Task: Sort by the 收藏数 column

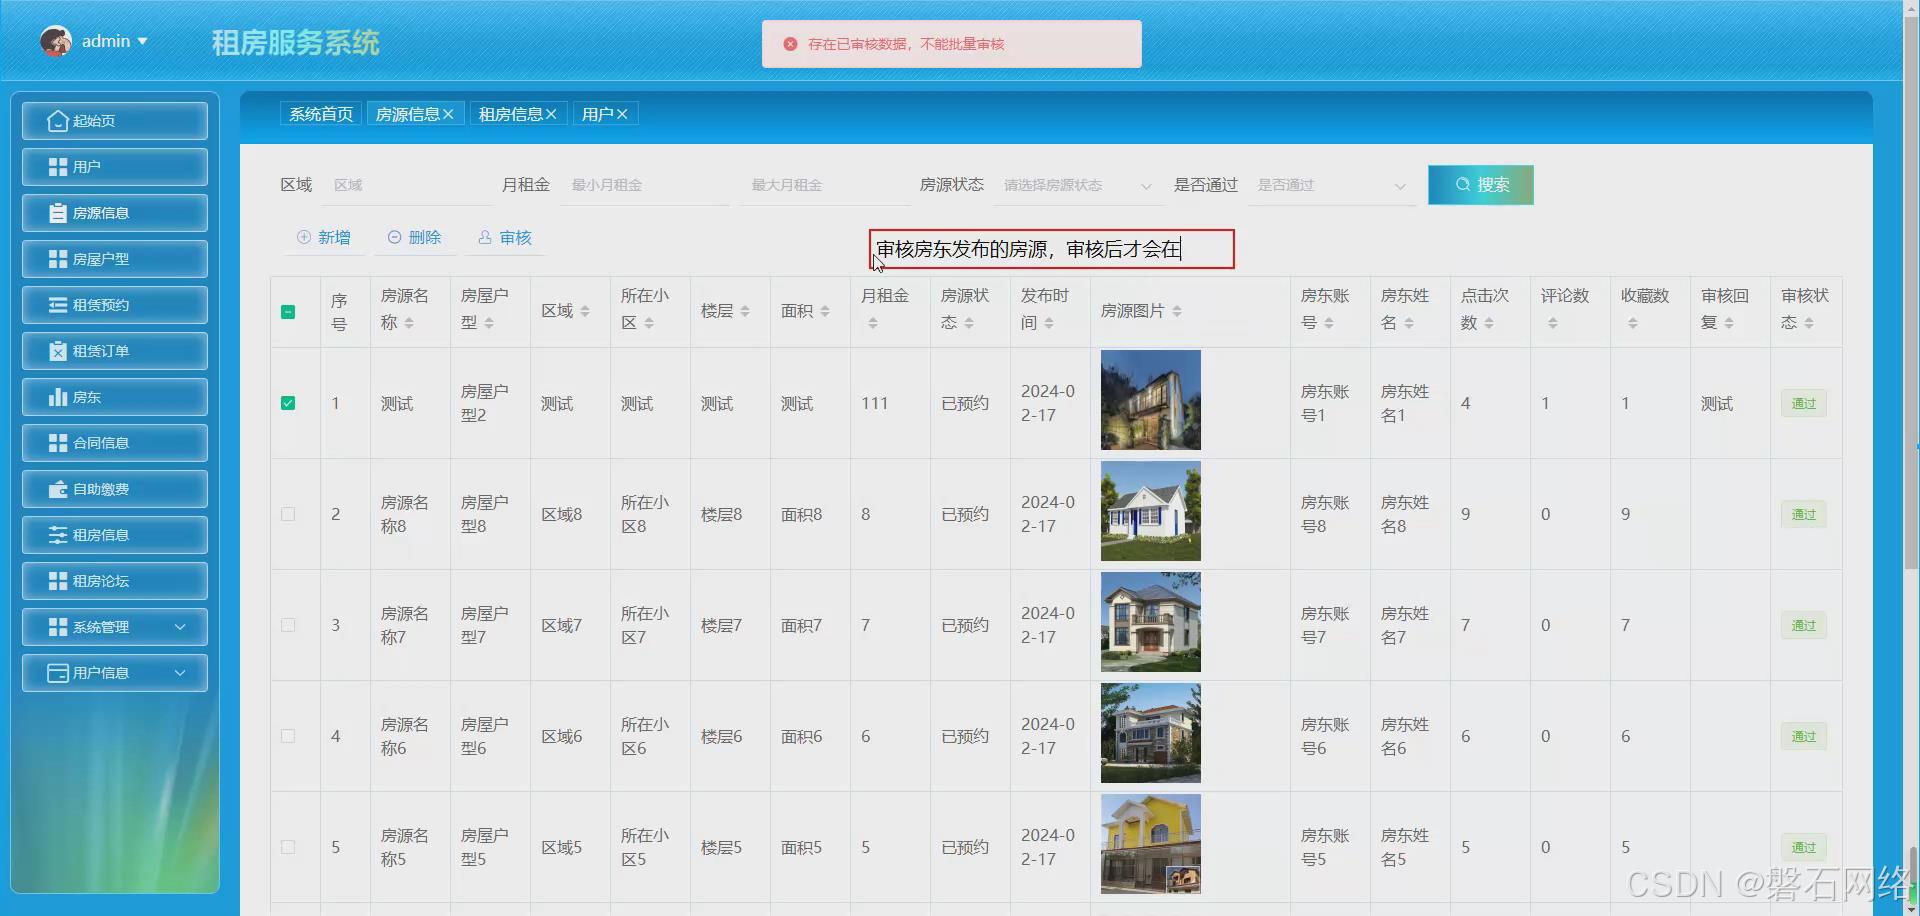Action: pos(1633,323)
